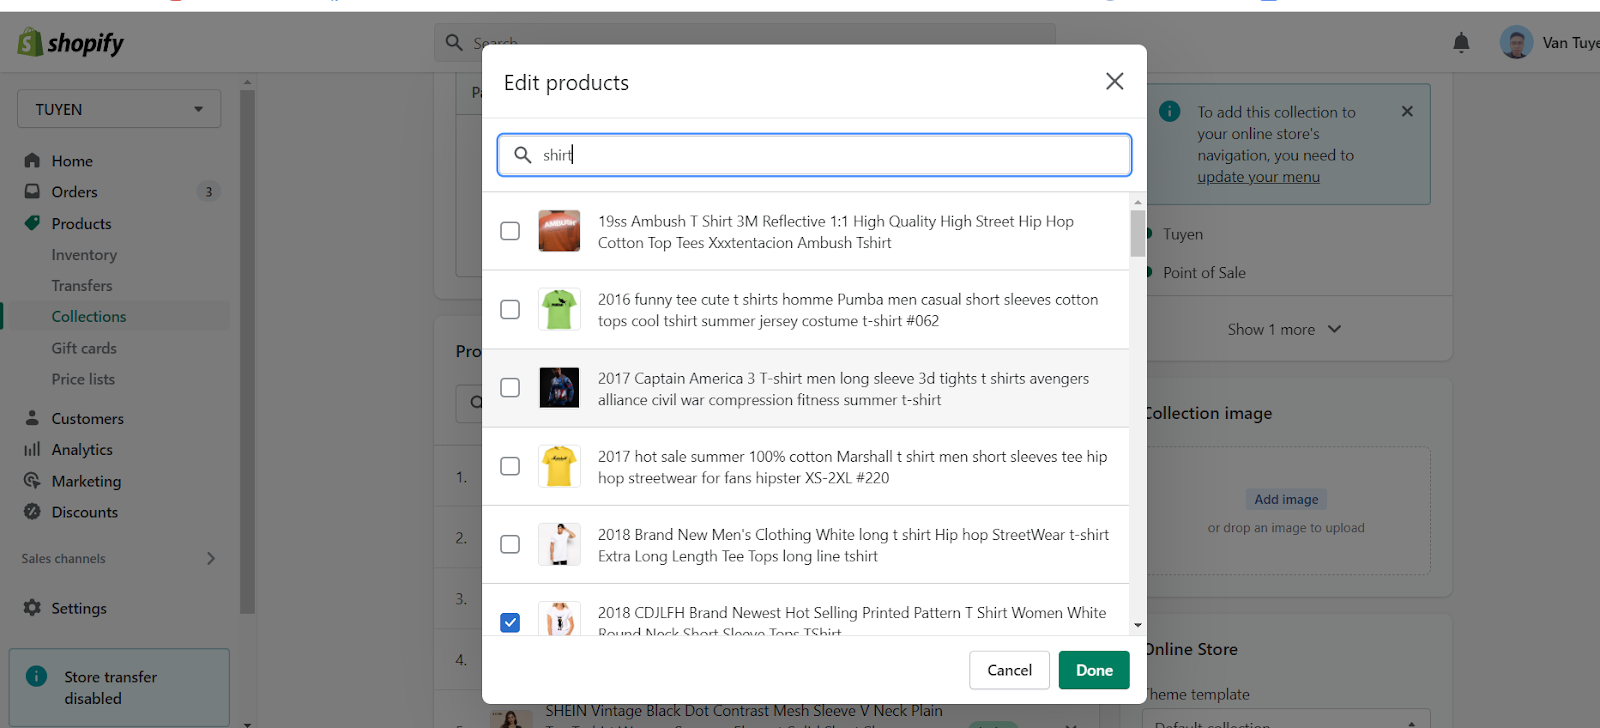Click the Marketing icon in sidebar

[32, 480]
